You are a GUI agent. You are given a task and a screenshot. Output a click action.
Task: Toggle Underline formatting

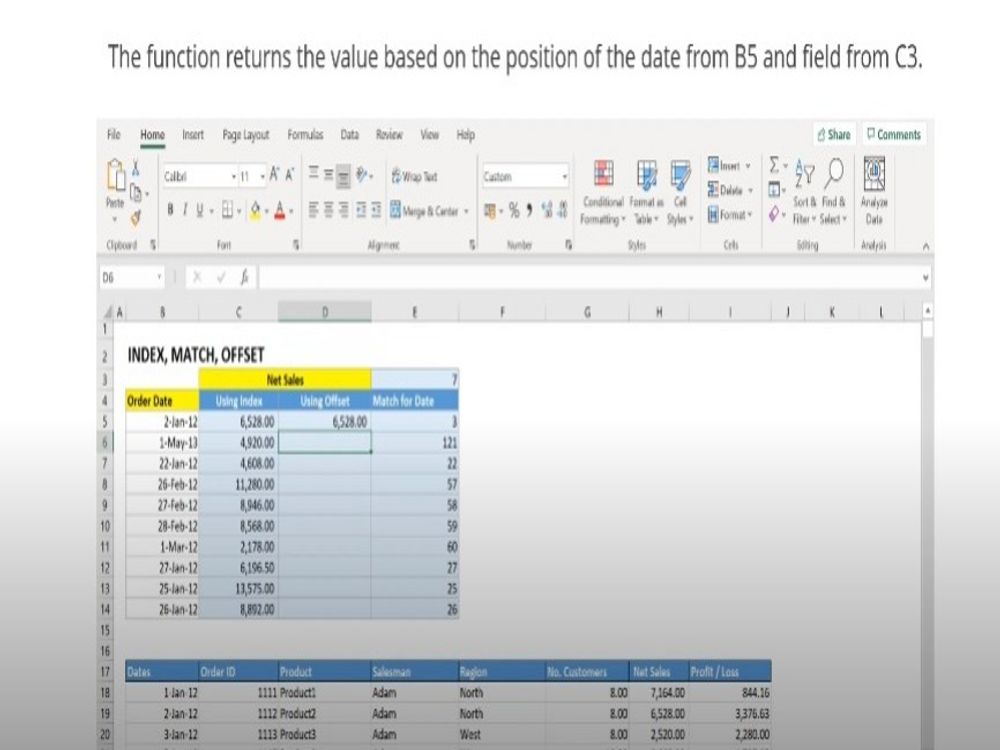200,210
